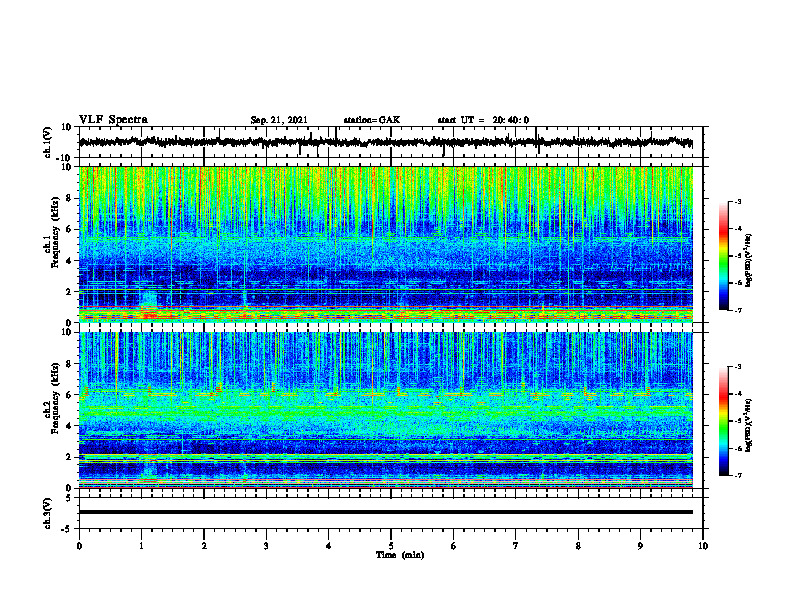This screenshot has height=612, width=792.
Task: Click time axis tick label "9"
Action: pos(640,546)
